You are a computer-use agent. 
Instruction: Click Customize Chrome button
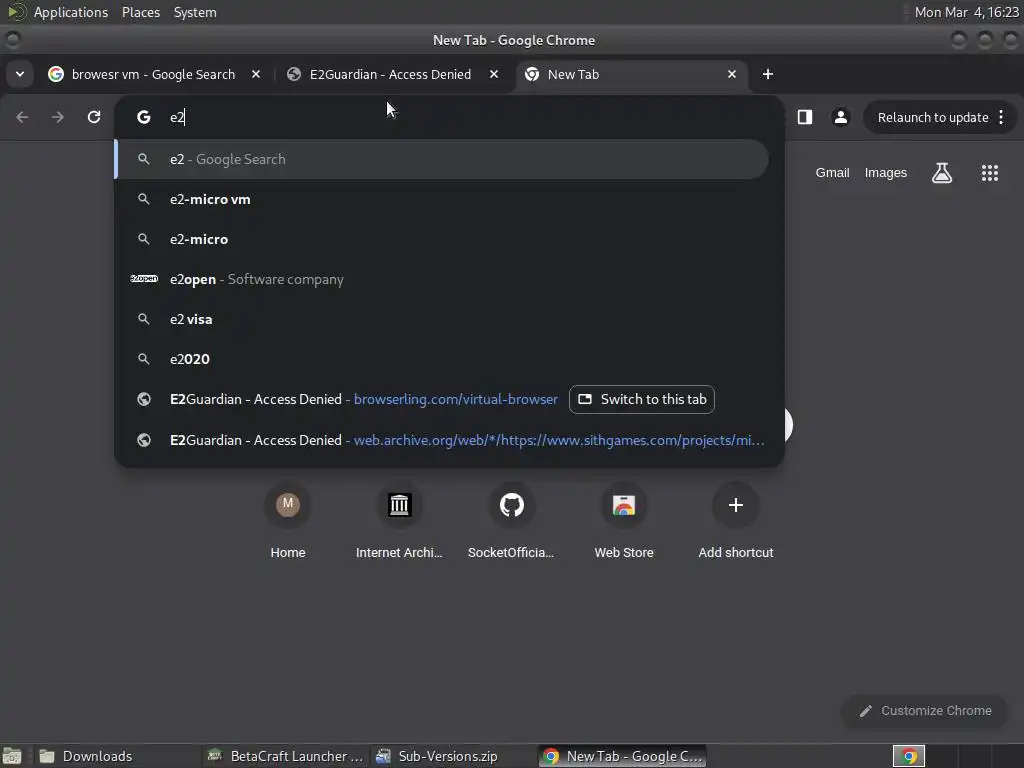(x=925, y=711)
